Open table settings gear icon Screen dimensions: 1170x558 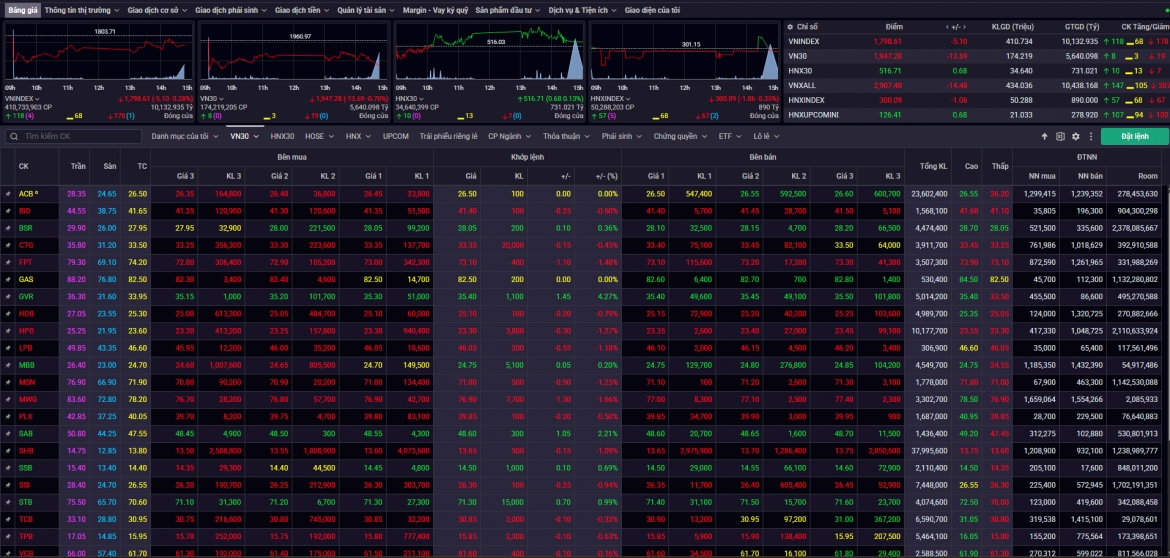coord(1075,137)
